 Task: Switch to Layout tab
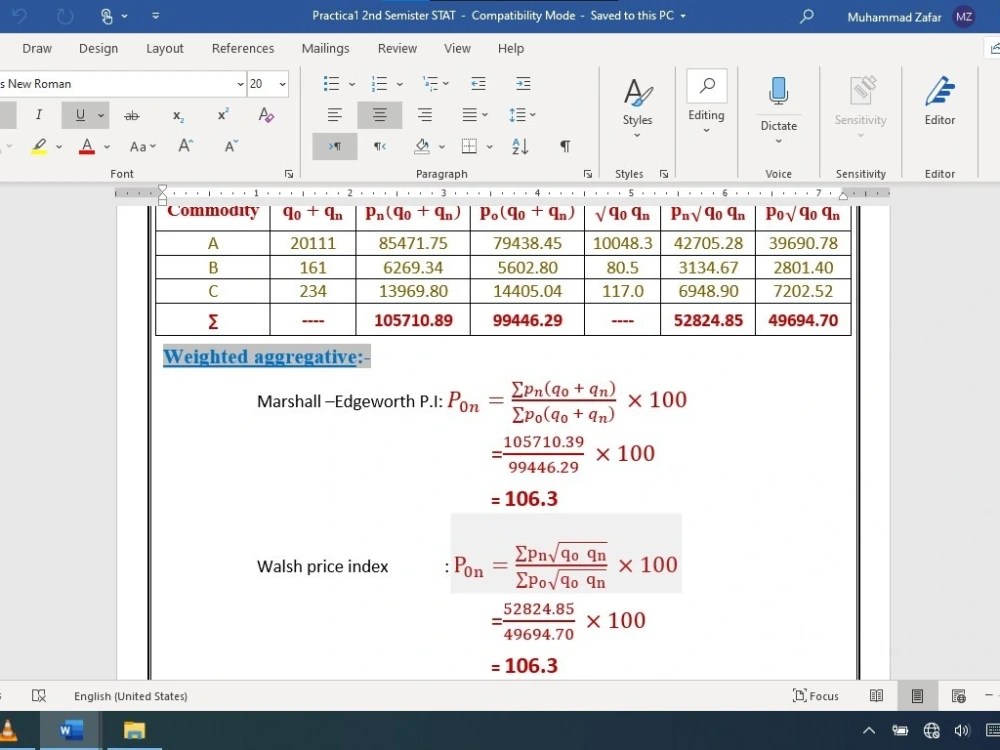coord(165,48)
